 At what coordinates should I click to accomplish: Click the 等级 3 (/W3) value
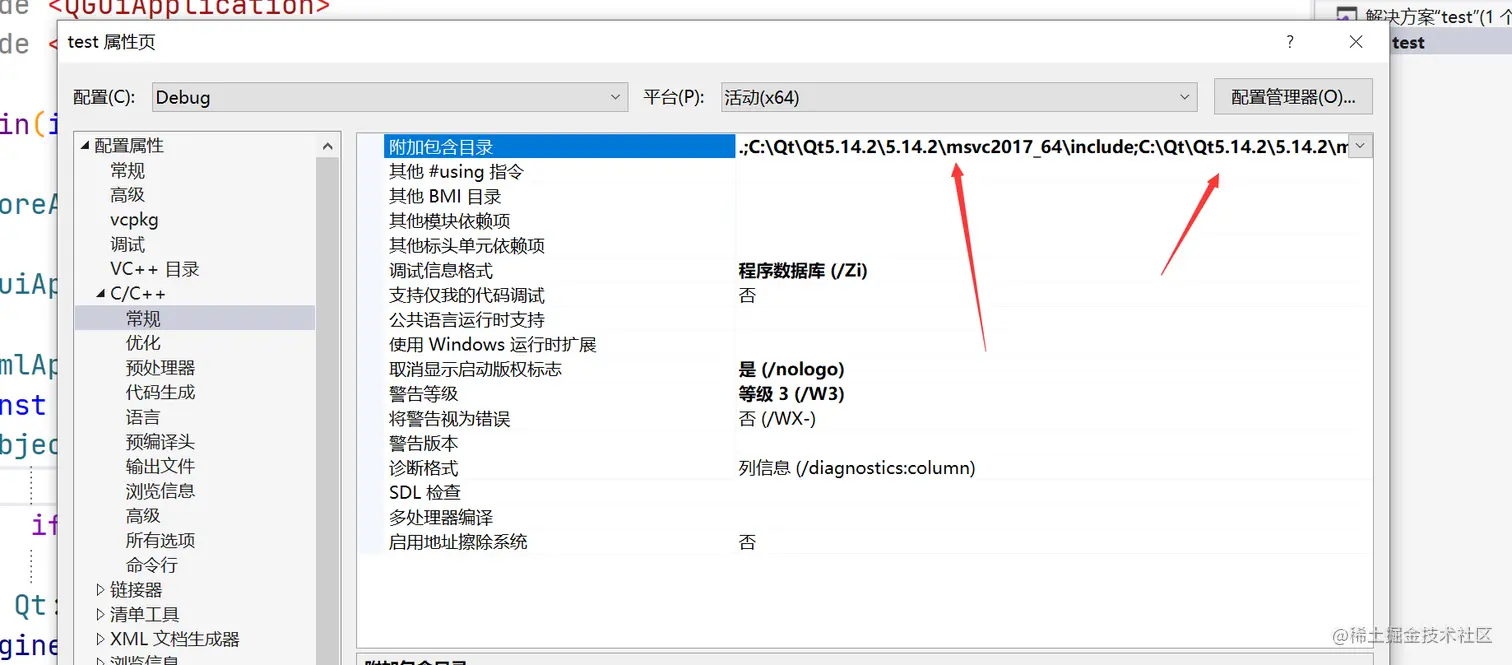pos(791,394)
